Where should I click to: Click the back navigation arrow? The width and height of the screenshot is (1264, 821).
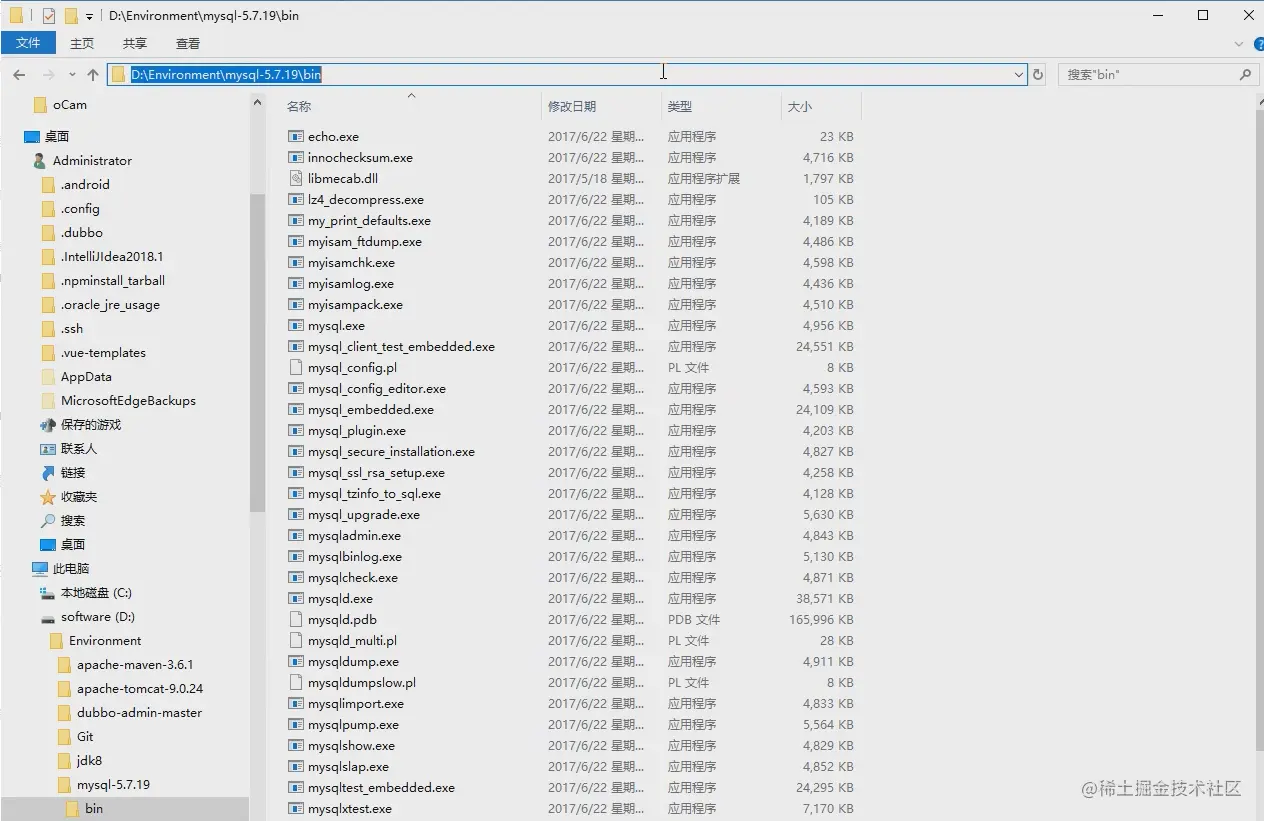[19, 75]
